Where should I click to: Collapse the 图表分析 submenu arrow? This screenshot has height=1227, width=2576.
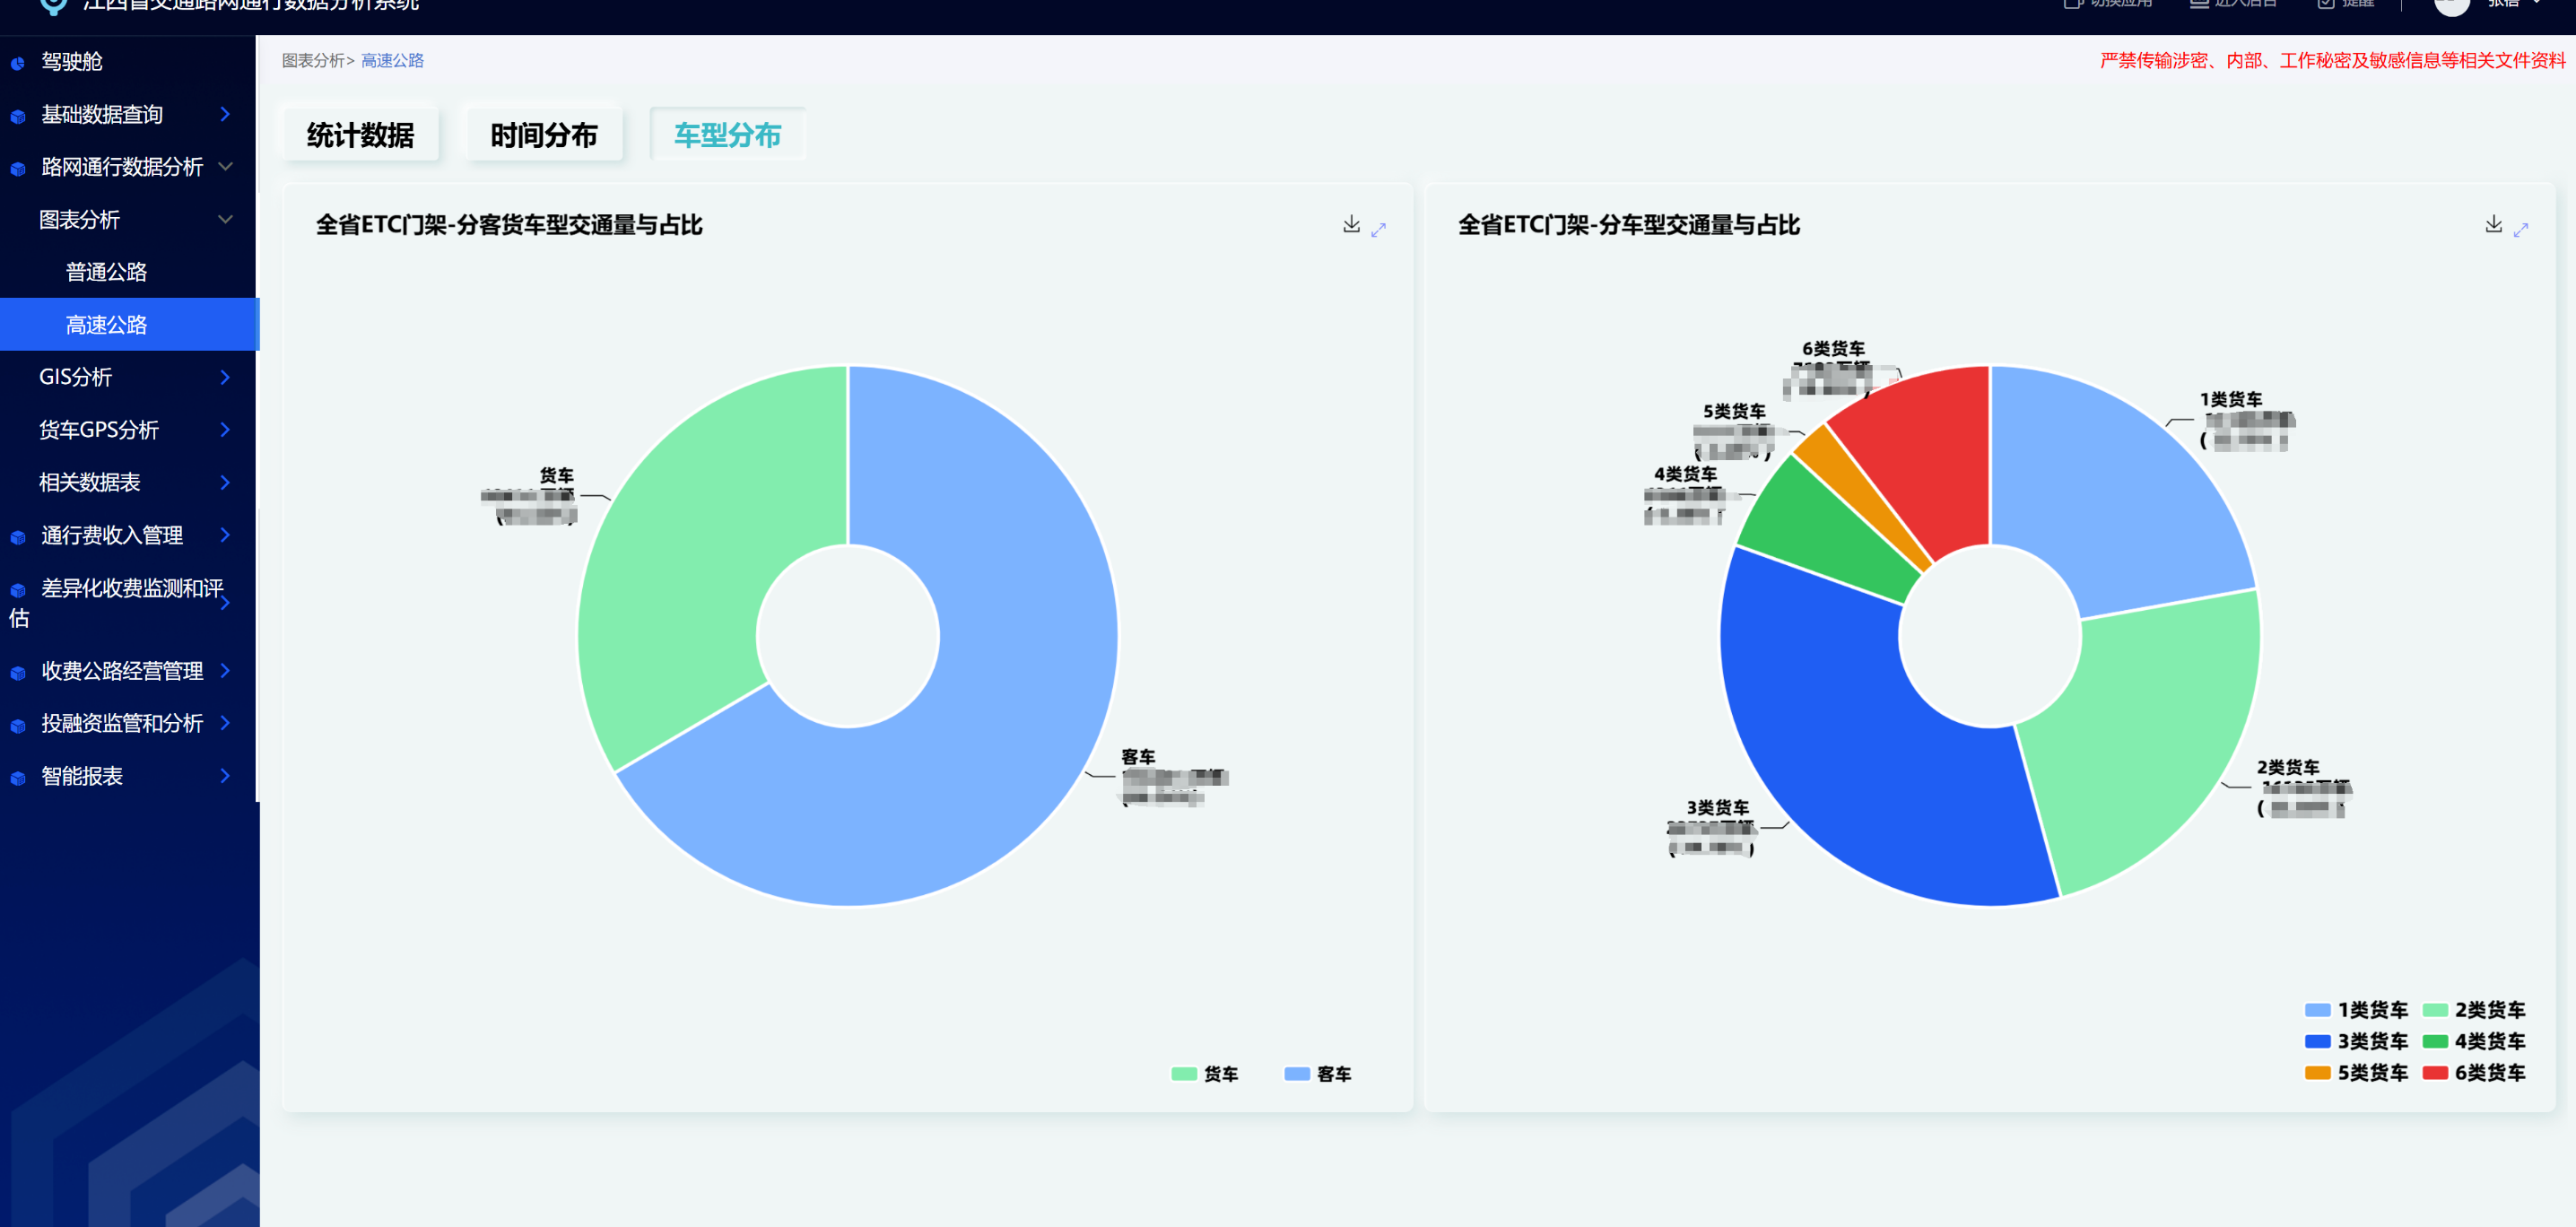[225, 219]
